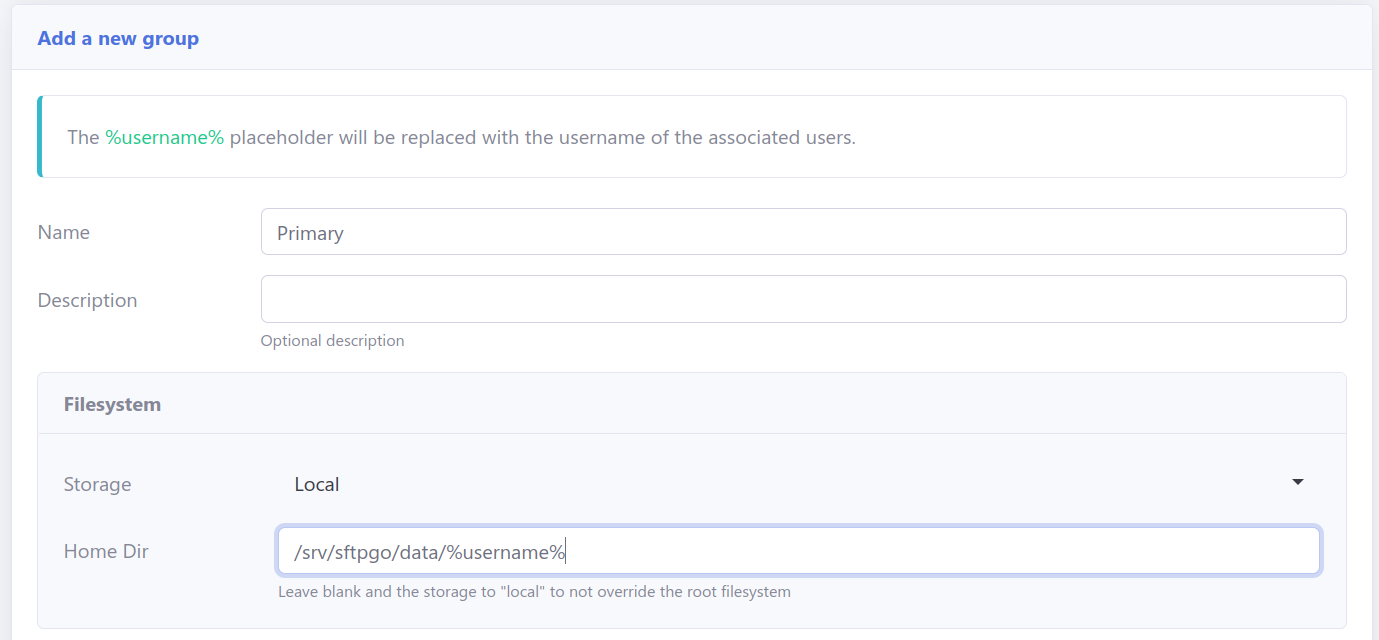The width and height of the screenshot is (1379, 640).
Task: Click the word "Primary" in Name field
Action: point(310,233)
